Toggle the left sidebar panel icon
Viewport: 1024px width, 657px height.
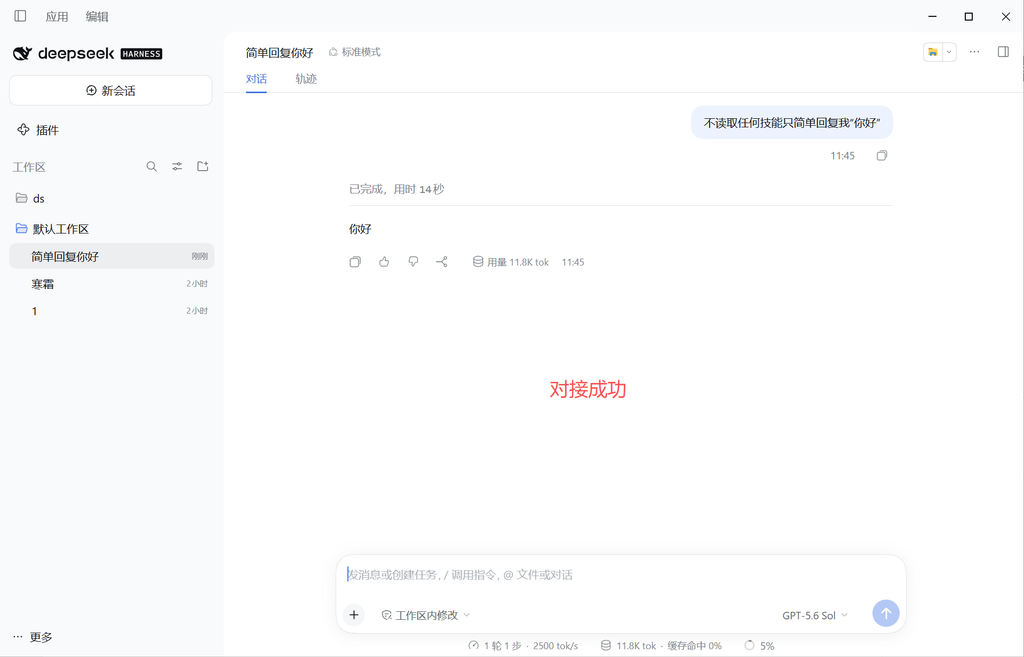tap(20, 16)
